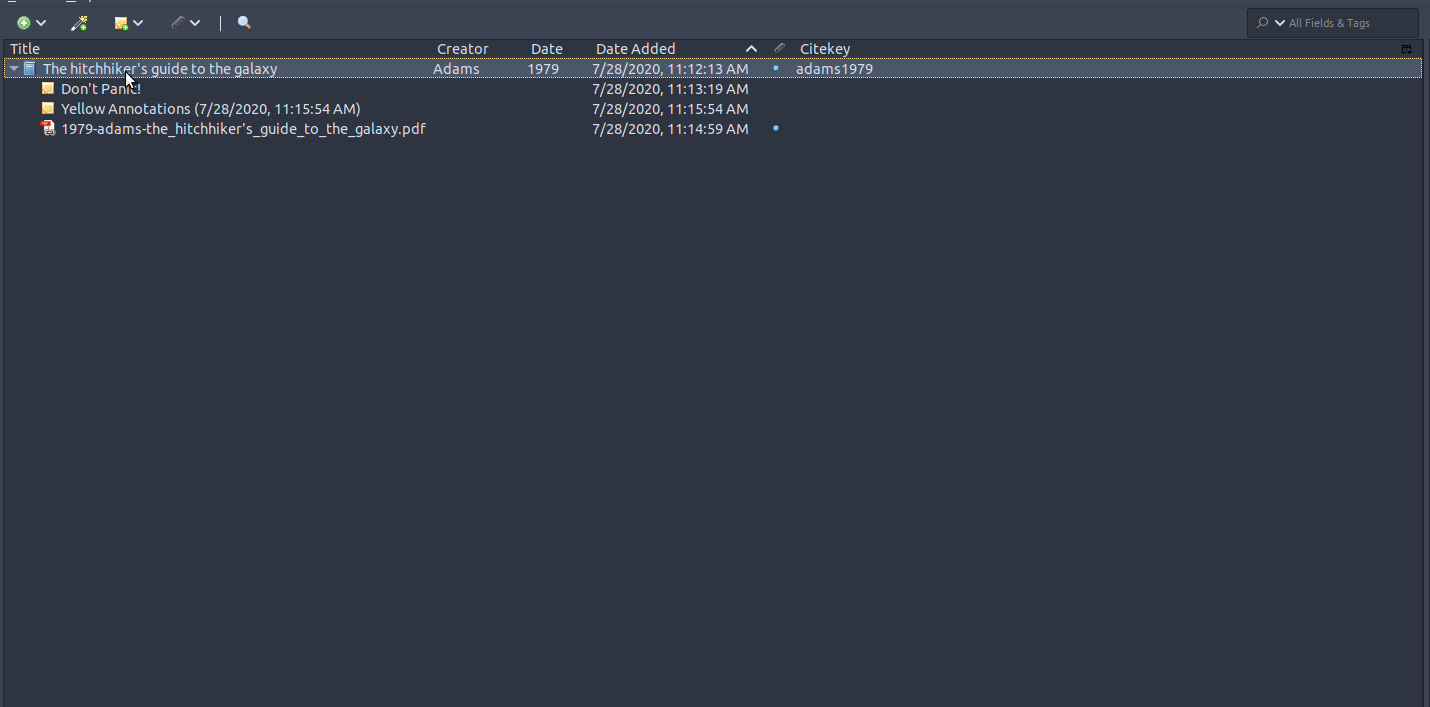Open the New Note yellow note button

point(121,23)
